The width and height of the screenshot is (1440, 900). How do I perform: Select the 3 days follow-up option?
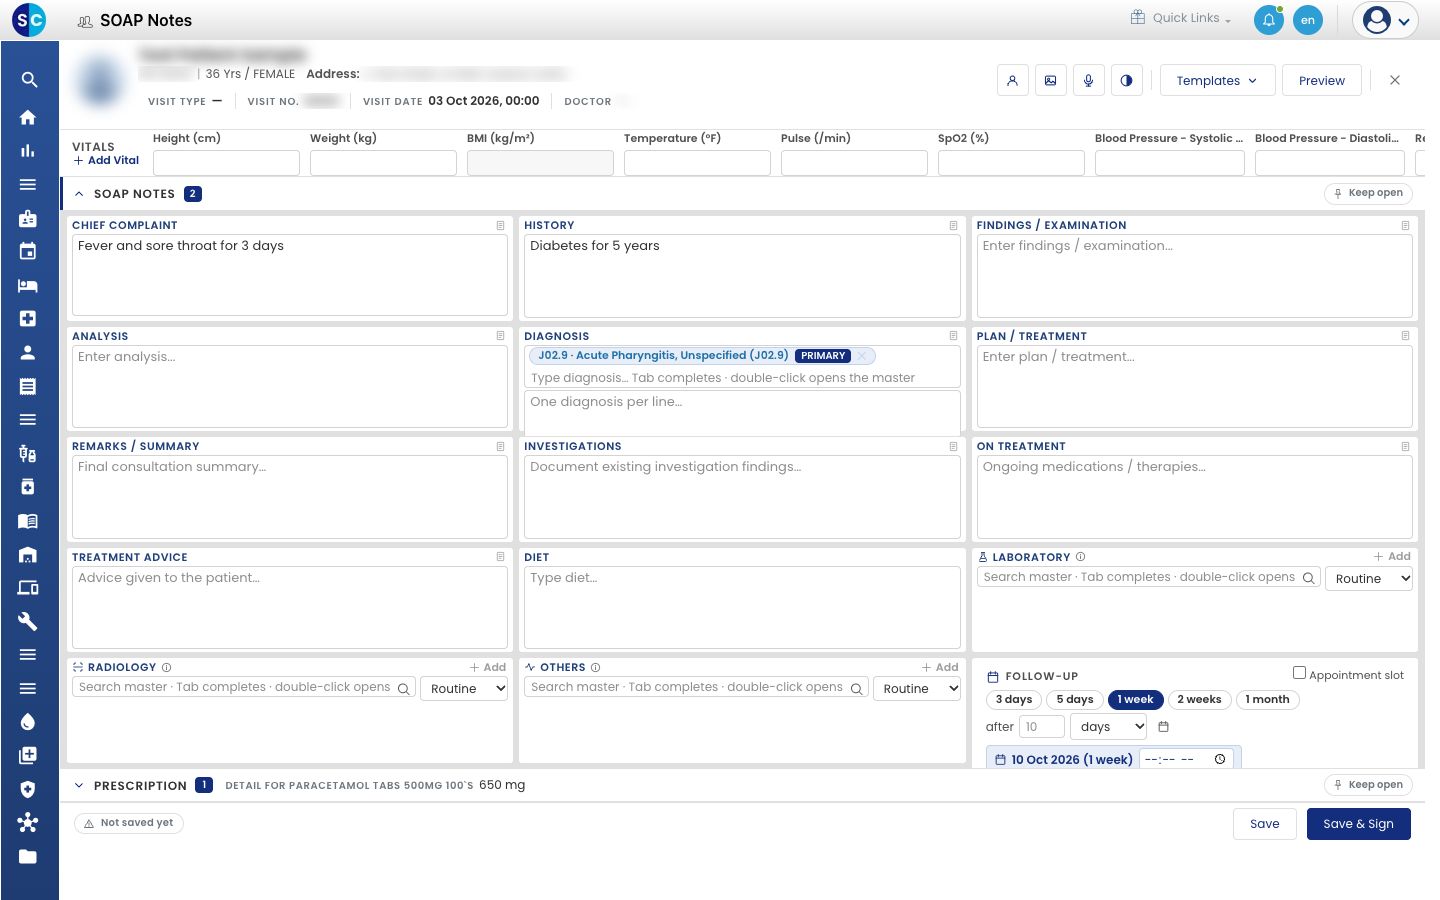tap(1014, 700)
